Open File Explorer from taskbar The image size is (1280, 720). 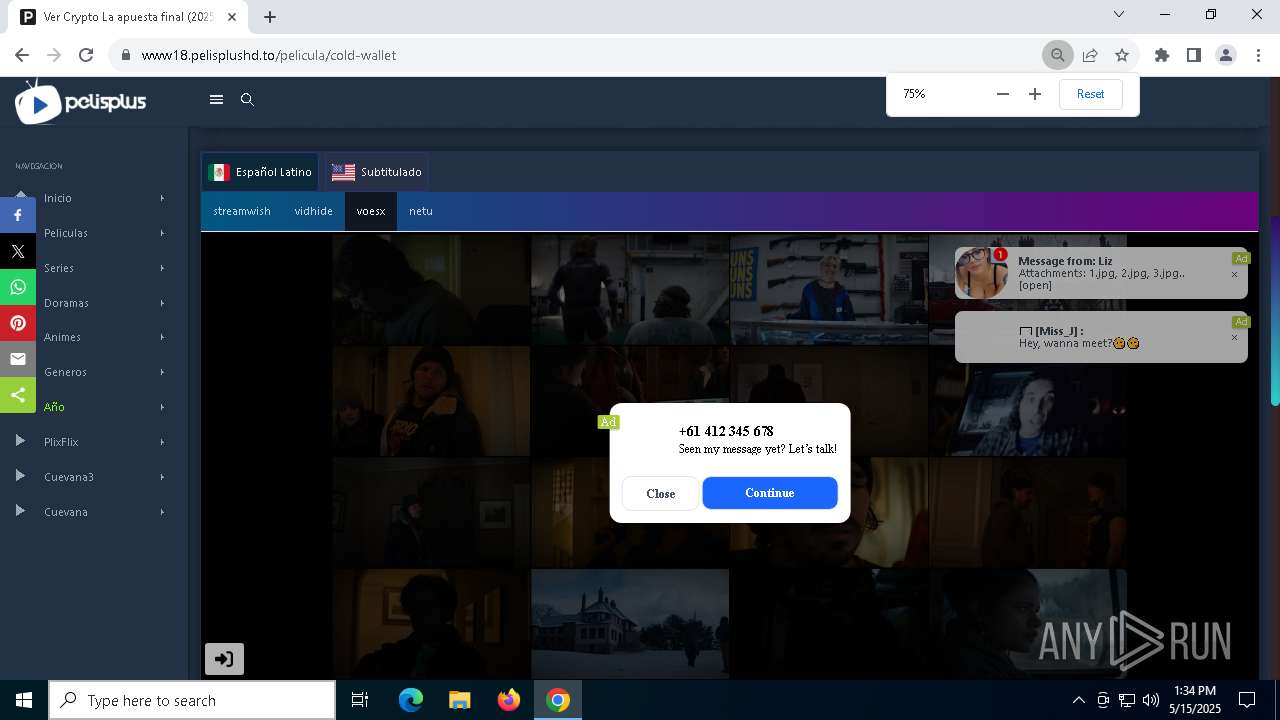click(460, 700)
